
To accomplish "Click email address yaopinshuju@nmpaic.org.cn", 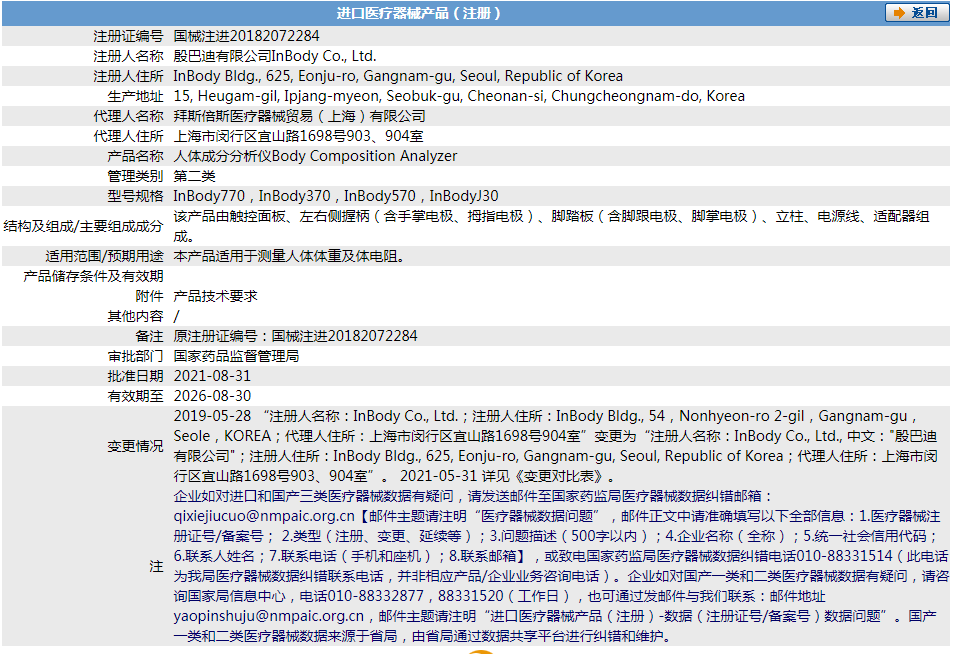I will point(268,617).
